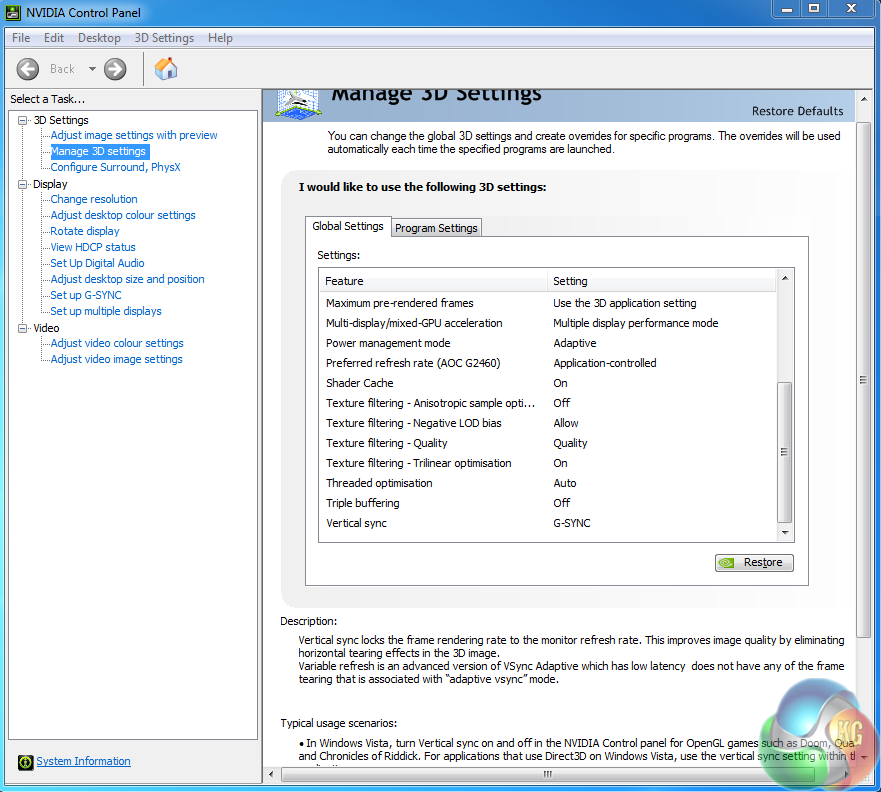The image size is (881, 792).
Task: Open the Help menu
Action: (x=220, y=38)
